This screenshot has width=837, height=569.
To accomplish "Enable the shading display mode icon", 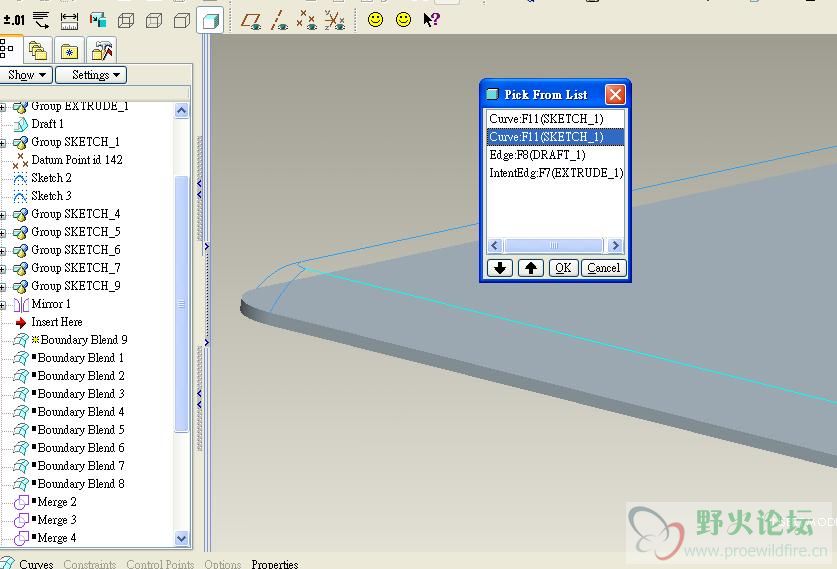I will click(210, 21).
